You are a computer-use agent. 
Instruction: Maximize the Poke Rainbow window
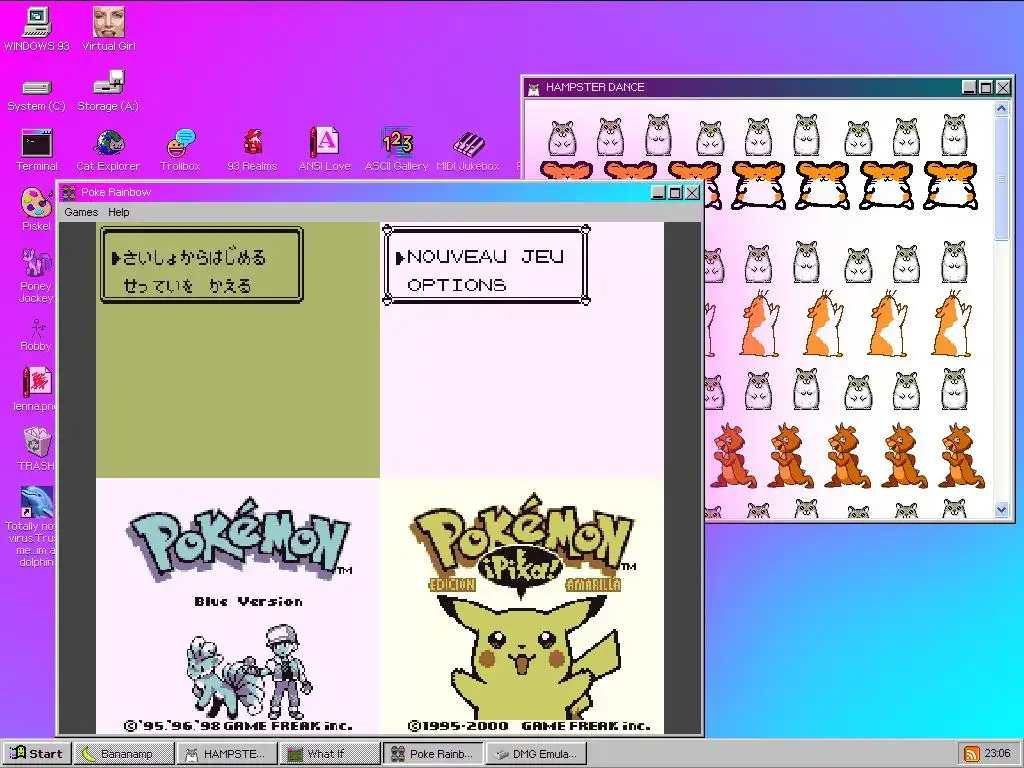(x=675, y=193)
